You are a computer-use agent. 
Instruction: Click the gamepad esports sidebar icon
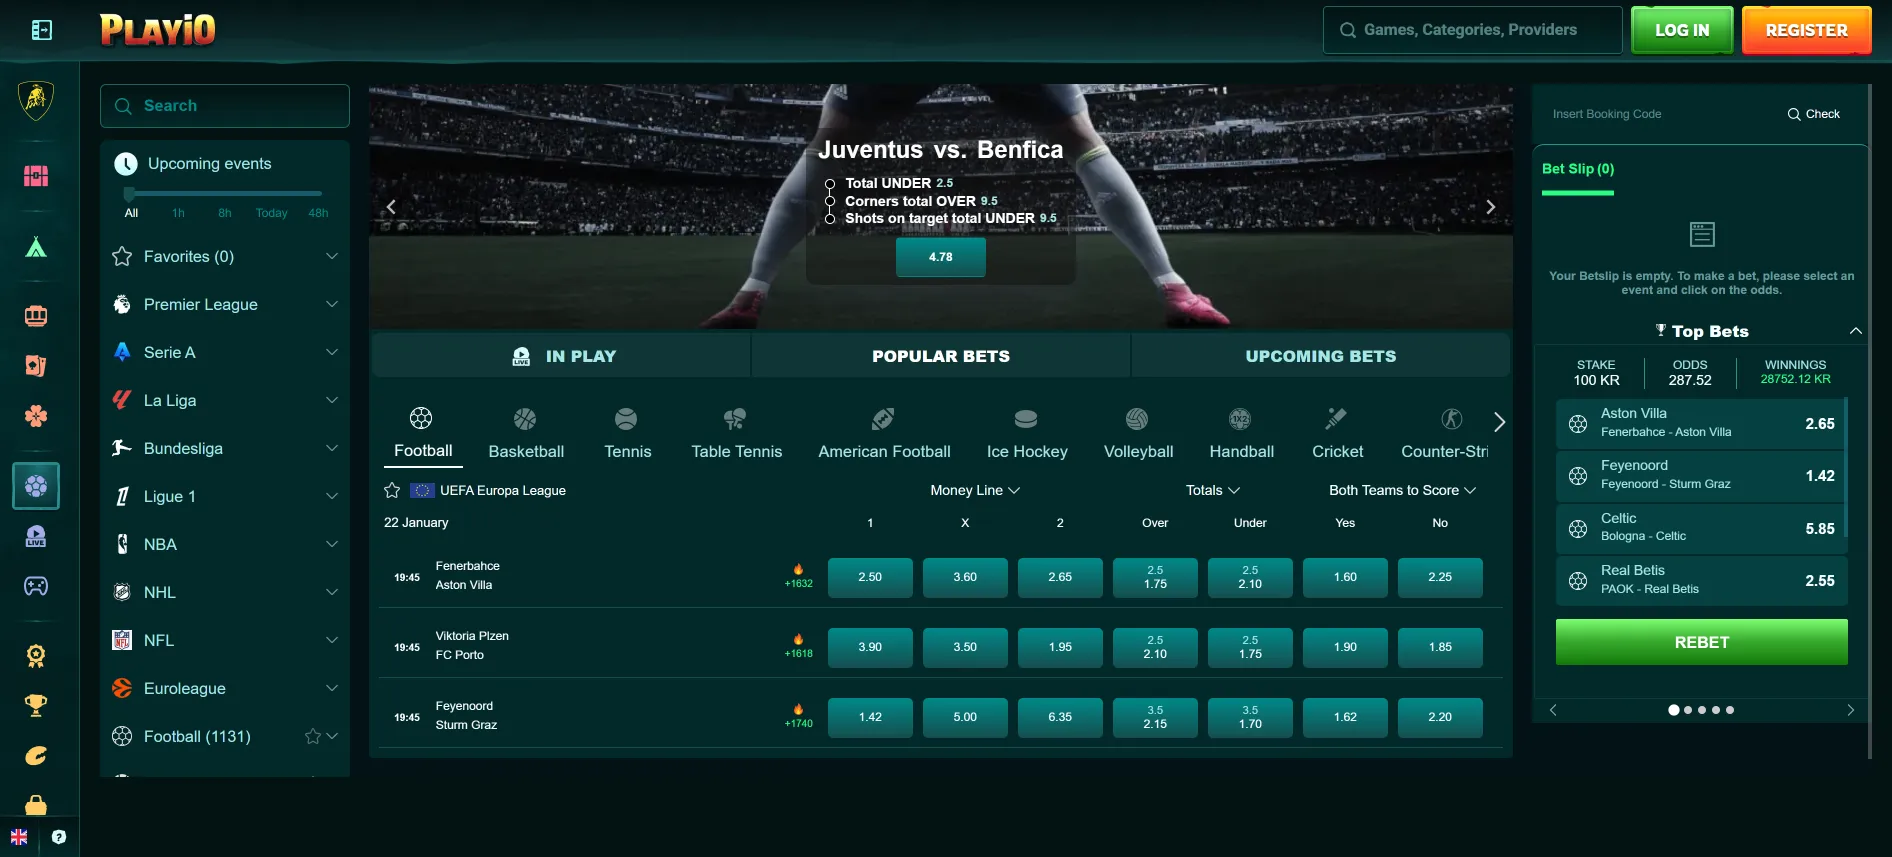click(36, 586)
